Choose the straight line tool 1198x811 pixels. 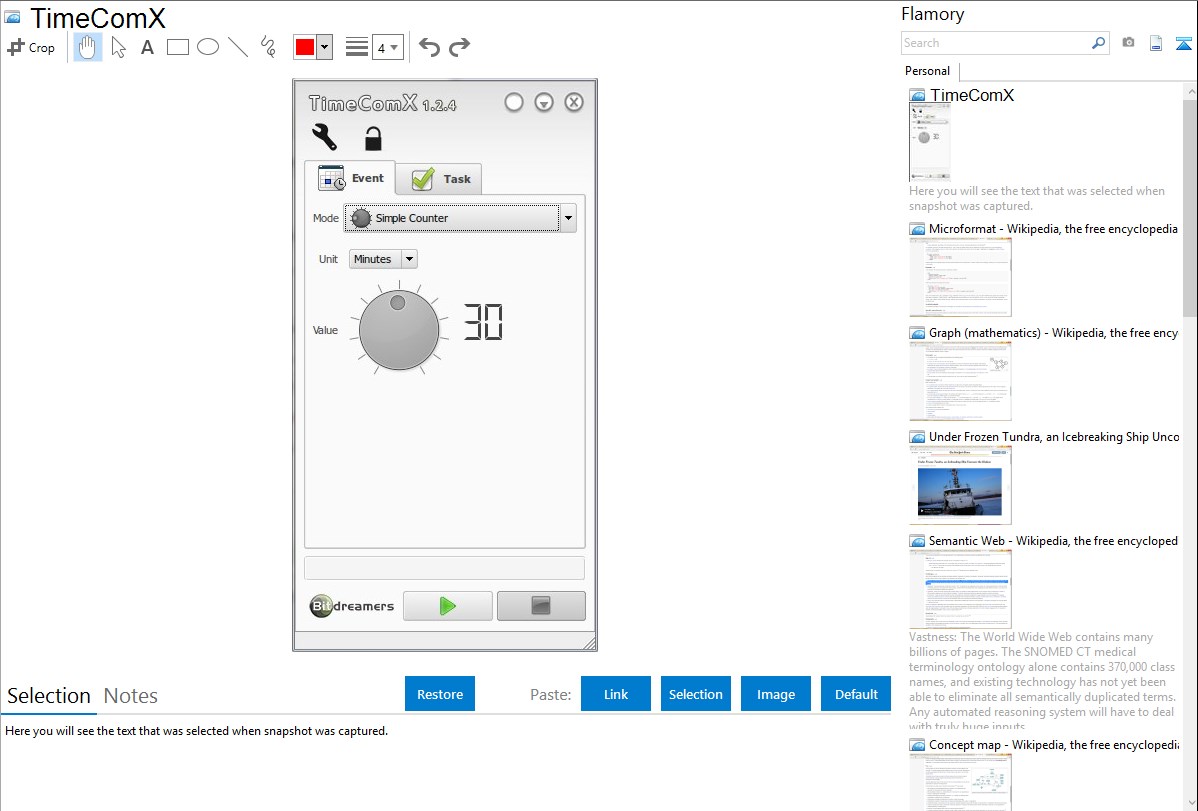(x=238, y=47)
